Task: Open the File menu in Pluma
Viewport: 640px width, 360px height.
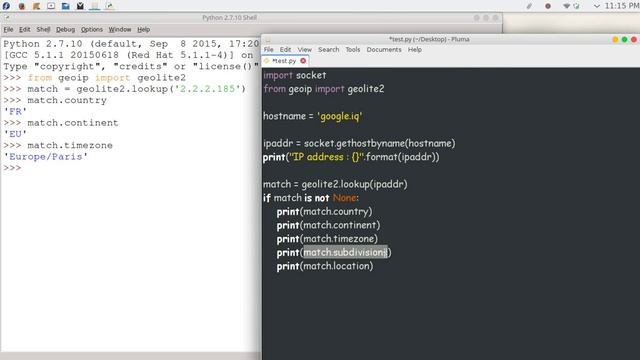Action: pos(269,49)
